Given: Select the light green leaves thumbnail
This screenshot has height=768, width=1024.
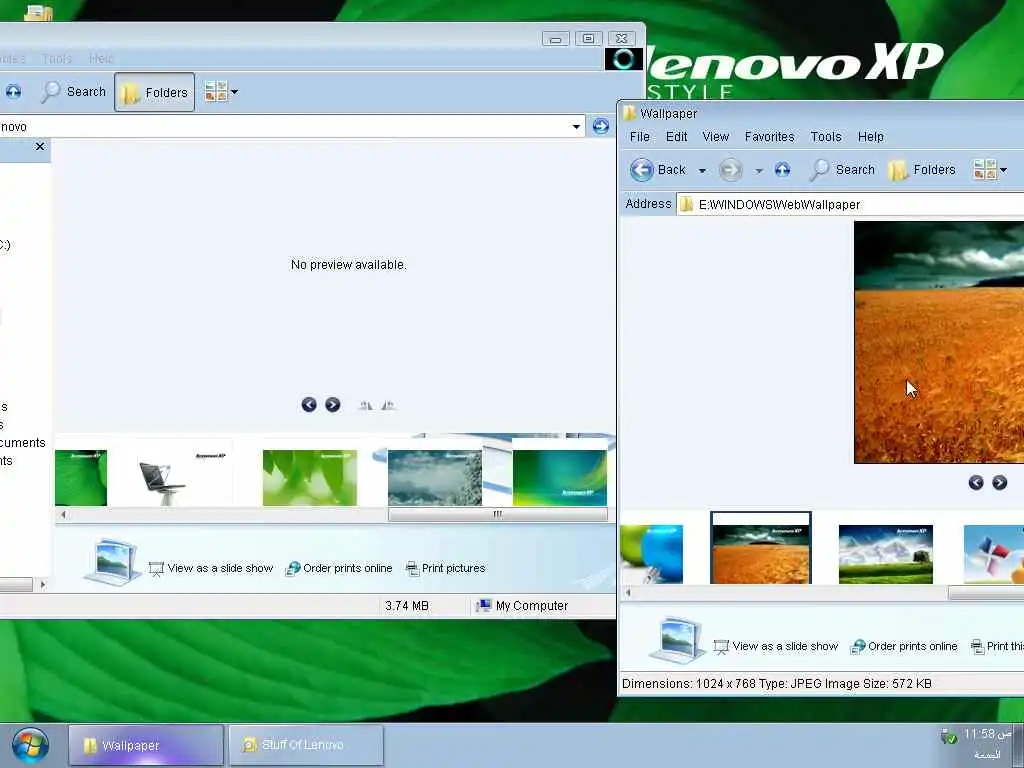Looking at the screenshot, I should point(310,477).
